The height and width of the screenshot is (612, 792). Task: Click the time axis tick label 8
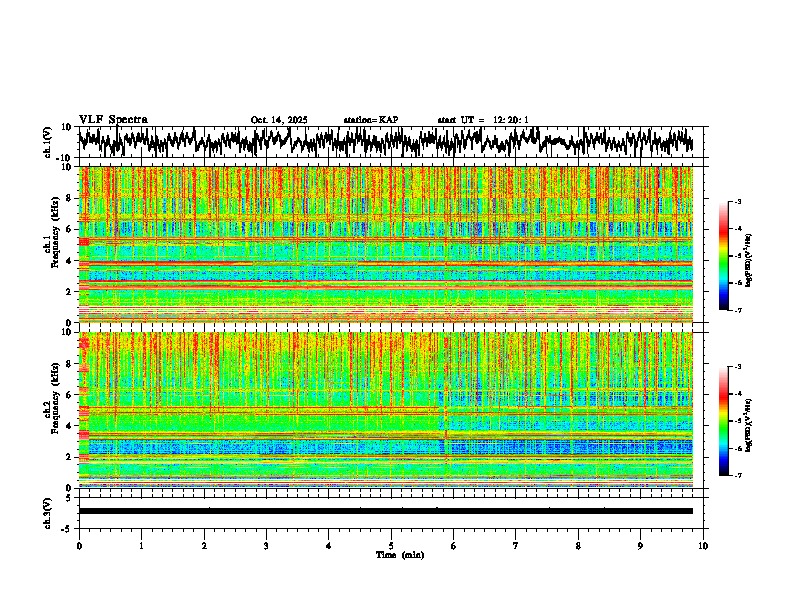(578, 546)
